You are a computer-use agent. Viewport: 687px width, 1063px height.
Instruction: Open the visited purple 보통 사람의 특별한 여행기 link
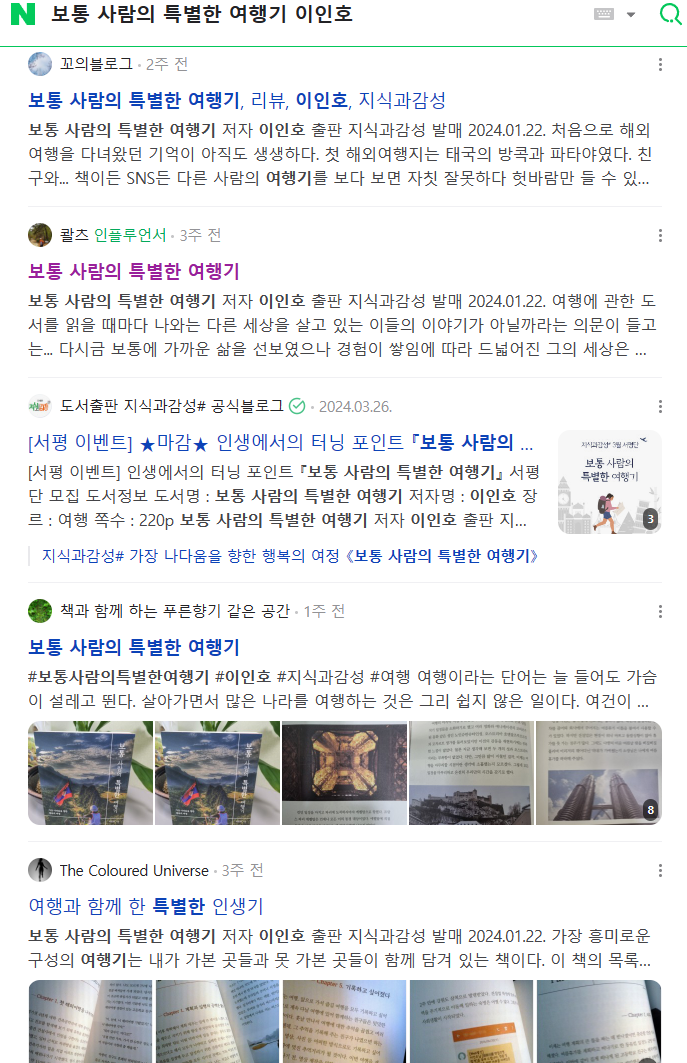134,271
